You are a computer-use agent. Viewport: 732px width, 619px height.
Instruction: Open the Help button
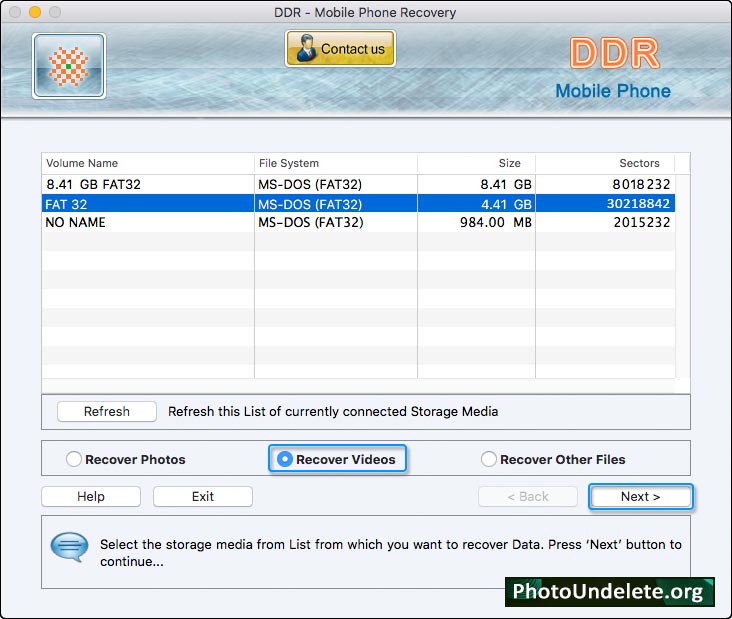[91, 496]
